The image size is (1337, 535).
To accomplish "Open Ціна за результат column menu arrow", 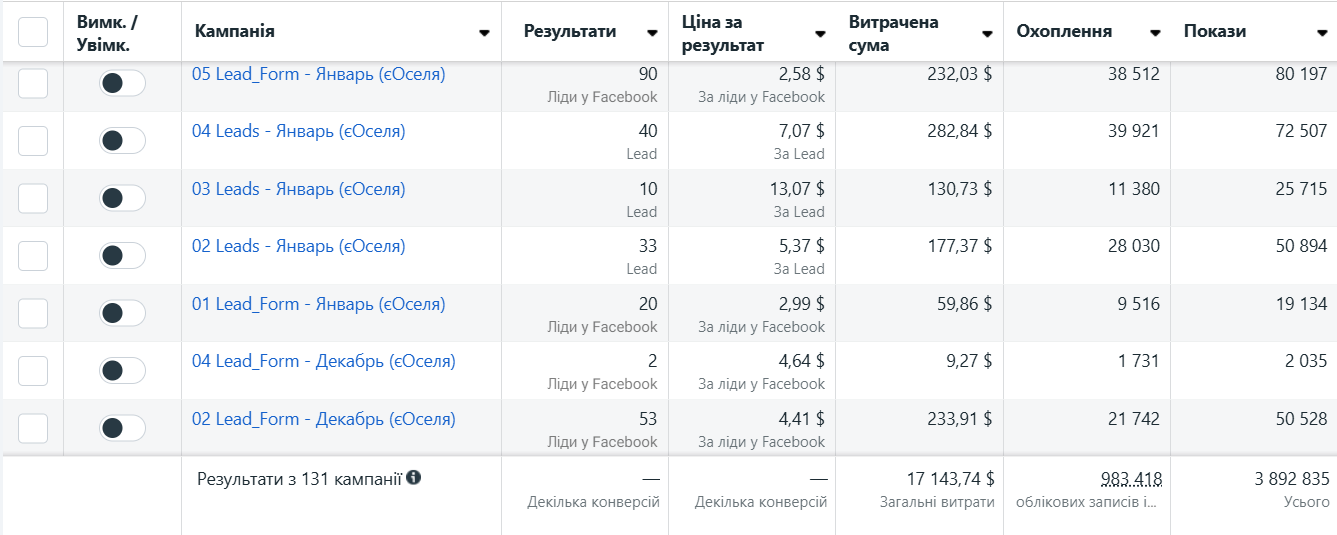I will (819, 33).
